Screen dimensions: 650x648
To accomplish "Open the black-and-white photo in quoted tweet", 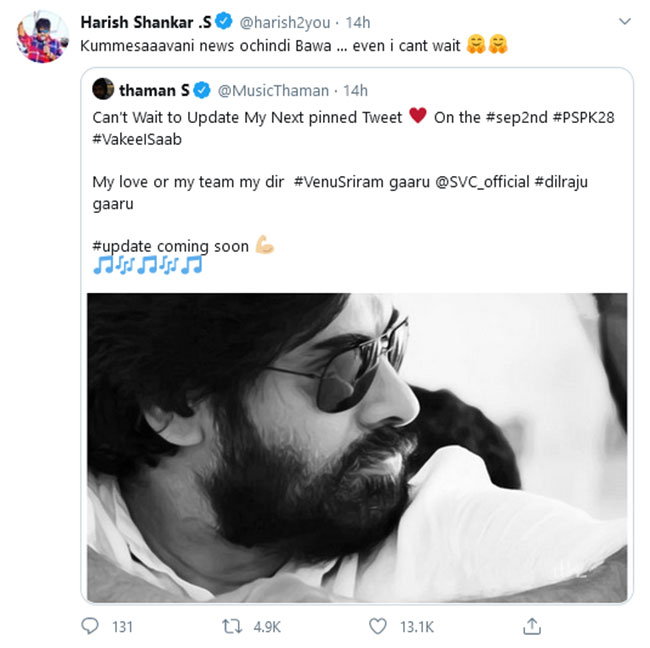I will pyautogui.click(x=357, y=447).
